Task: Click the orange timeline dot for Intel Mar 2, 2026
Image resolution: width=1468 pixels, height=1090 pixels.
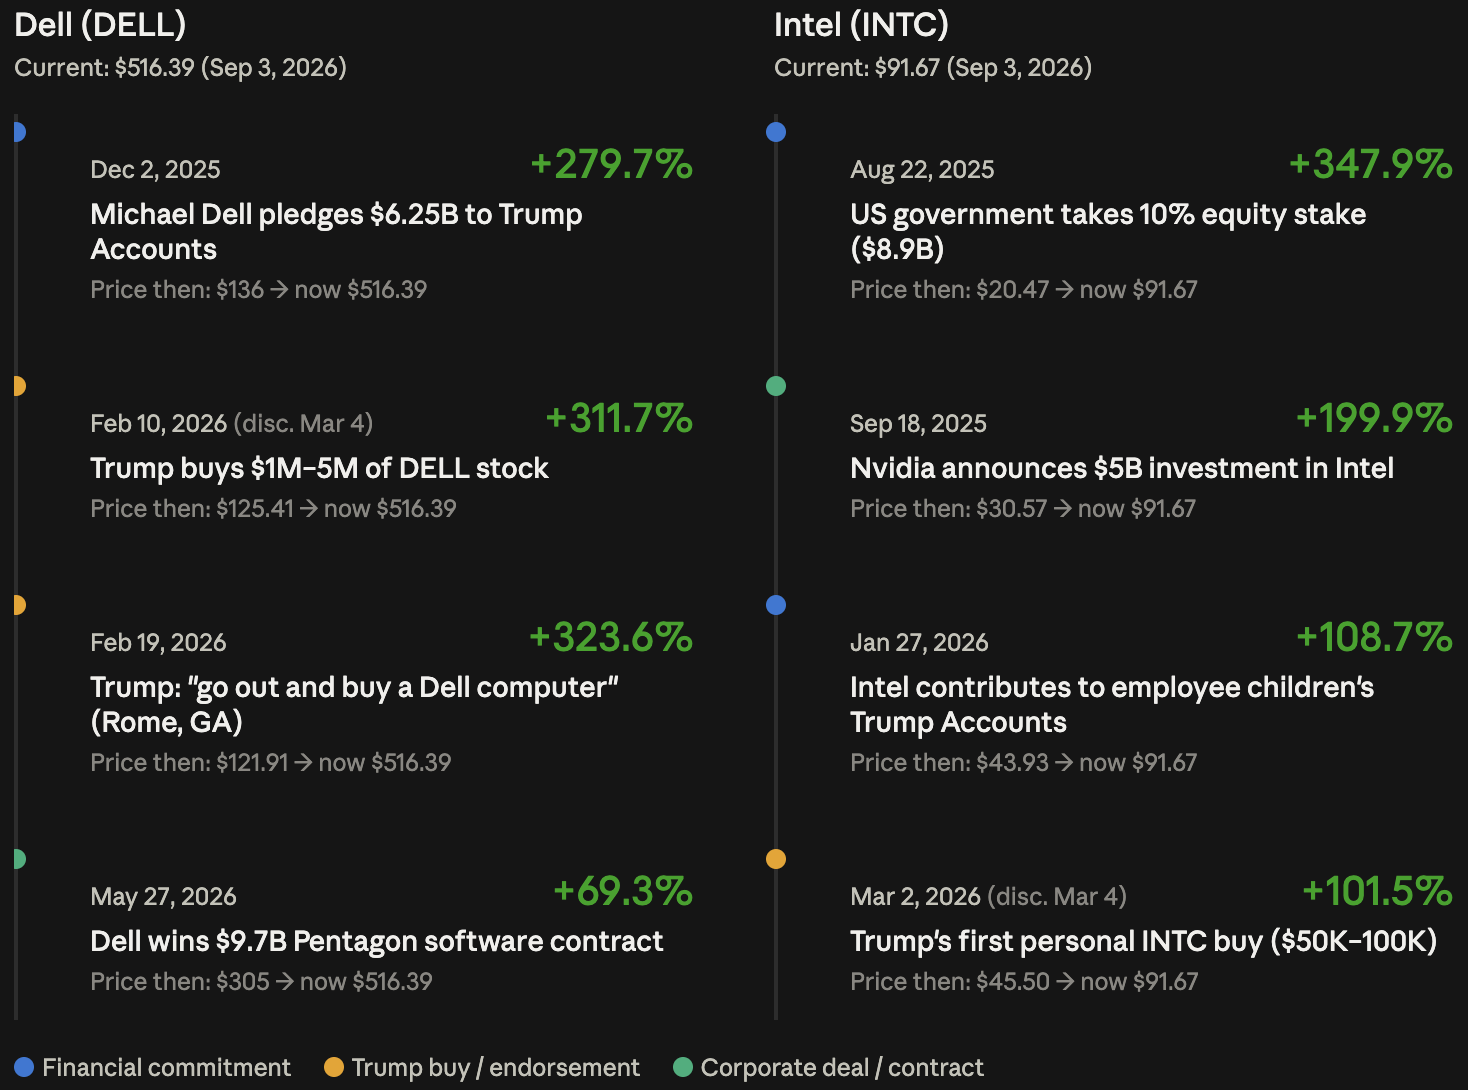Action: click(776, 859)
